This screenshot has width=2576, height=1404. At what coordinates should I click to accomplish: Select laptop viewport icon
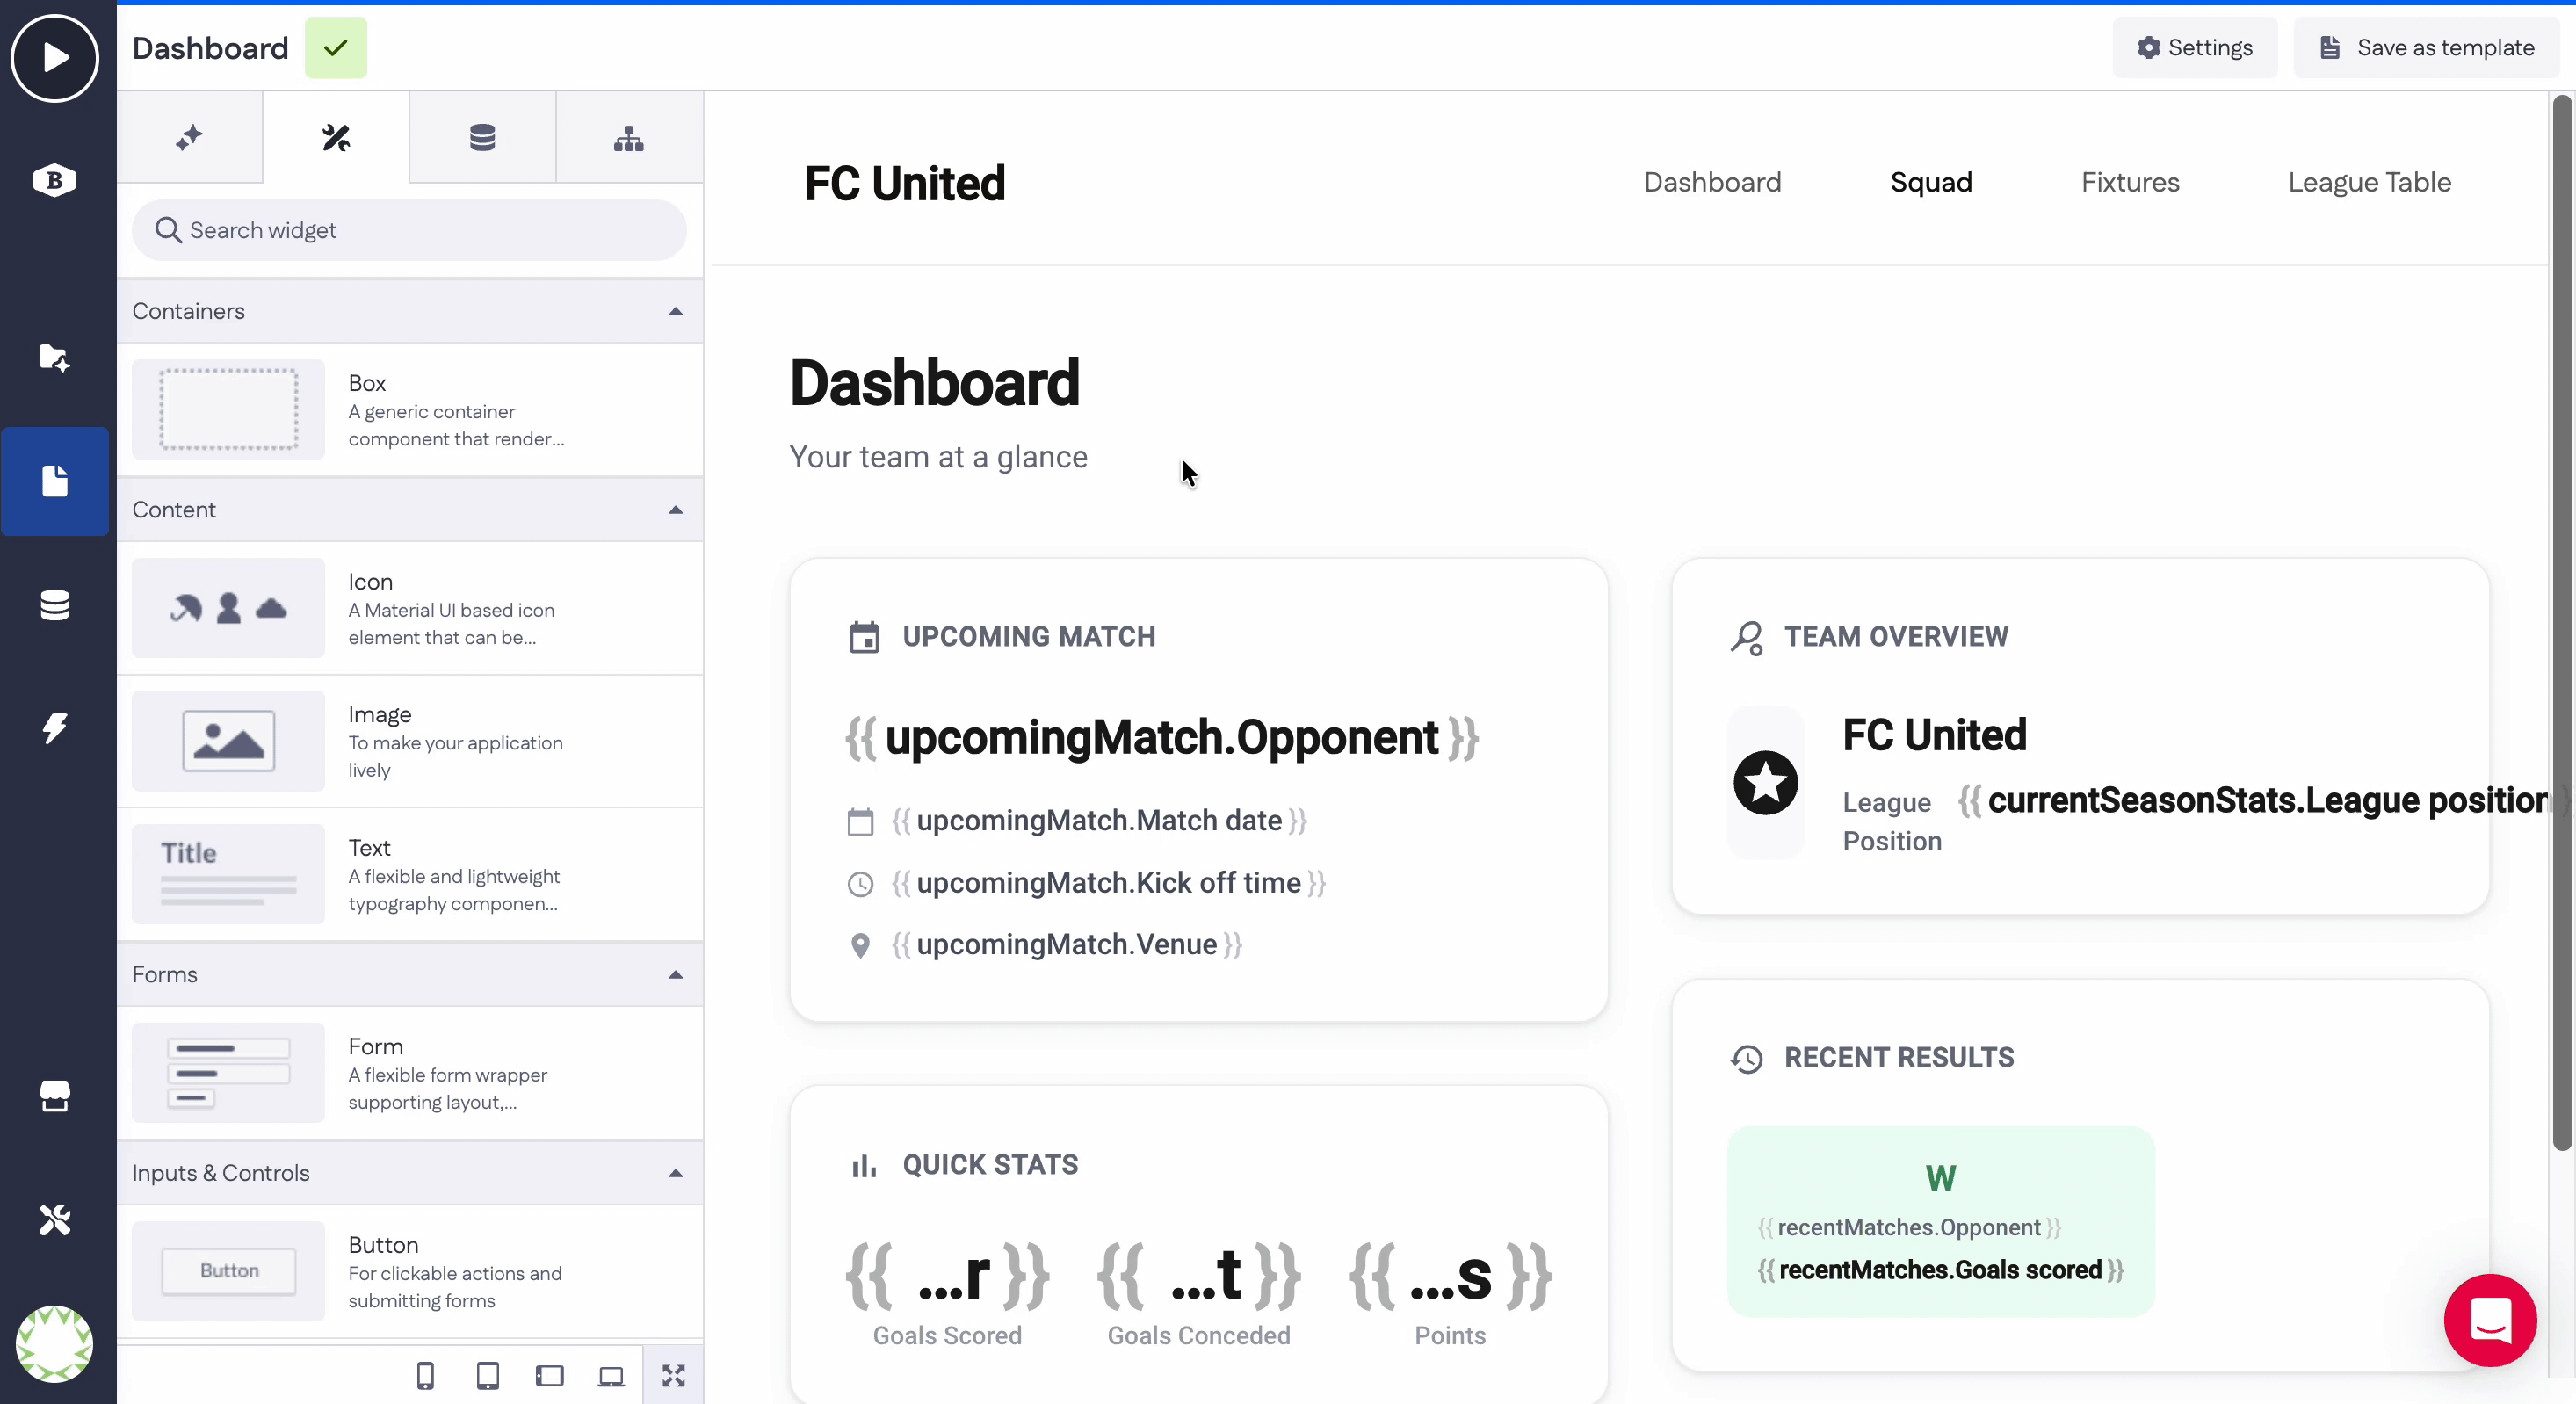click(x=611, y=1376)
